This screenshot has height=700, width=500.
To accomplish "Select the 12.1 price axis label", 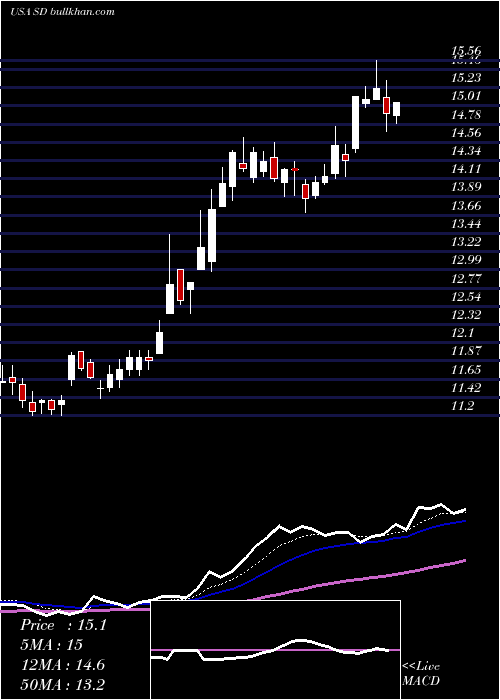I will point(462,333).
